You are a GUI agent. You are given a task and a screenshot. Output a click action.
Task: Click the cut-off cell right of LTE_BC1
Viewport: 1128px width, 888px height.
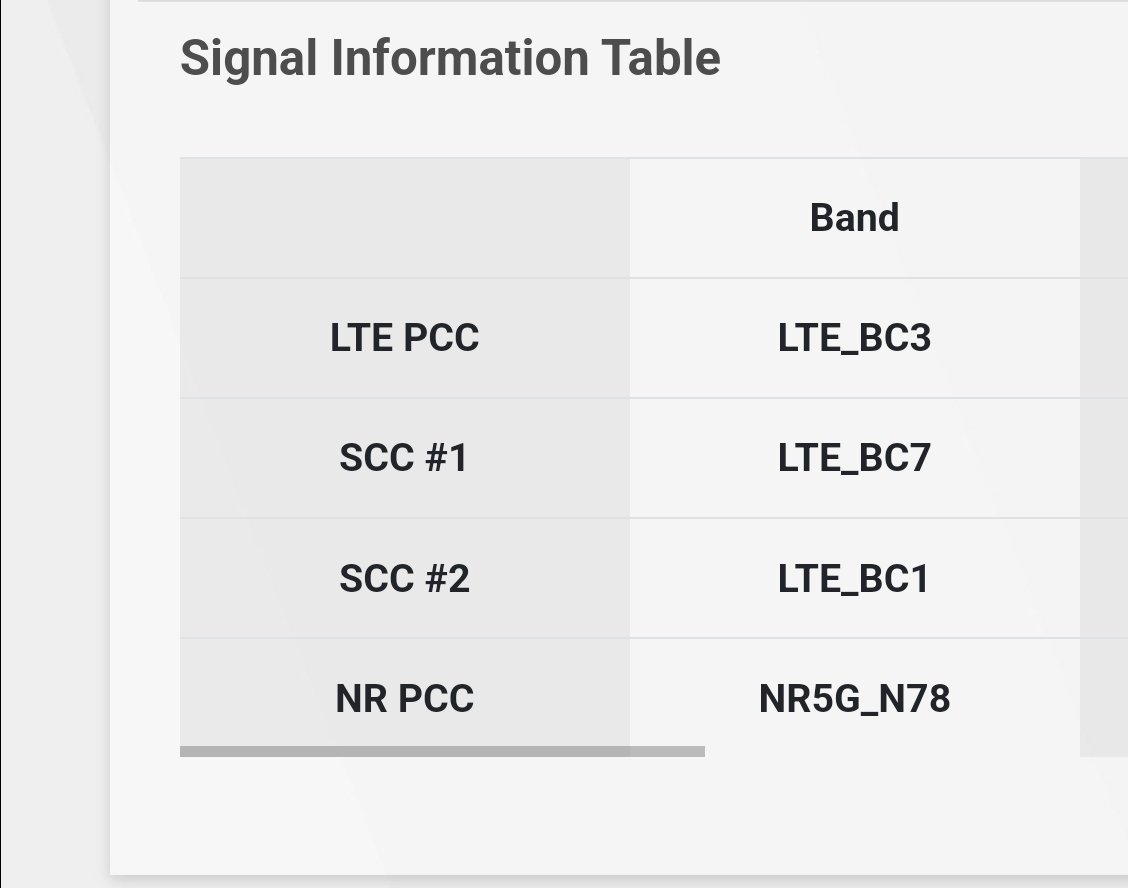[1104, 578]
